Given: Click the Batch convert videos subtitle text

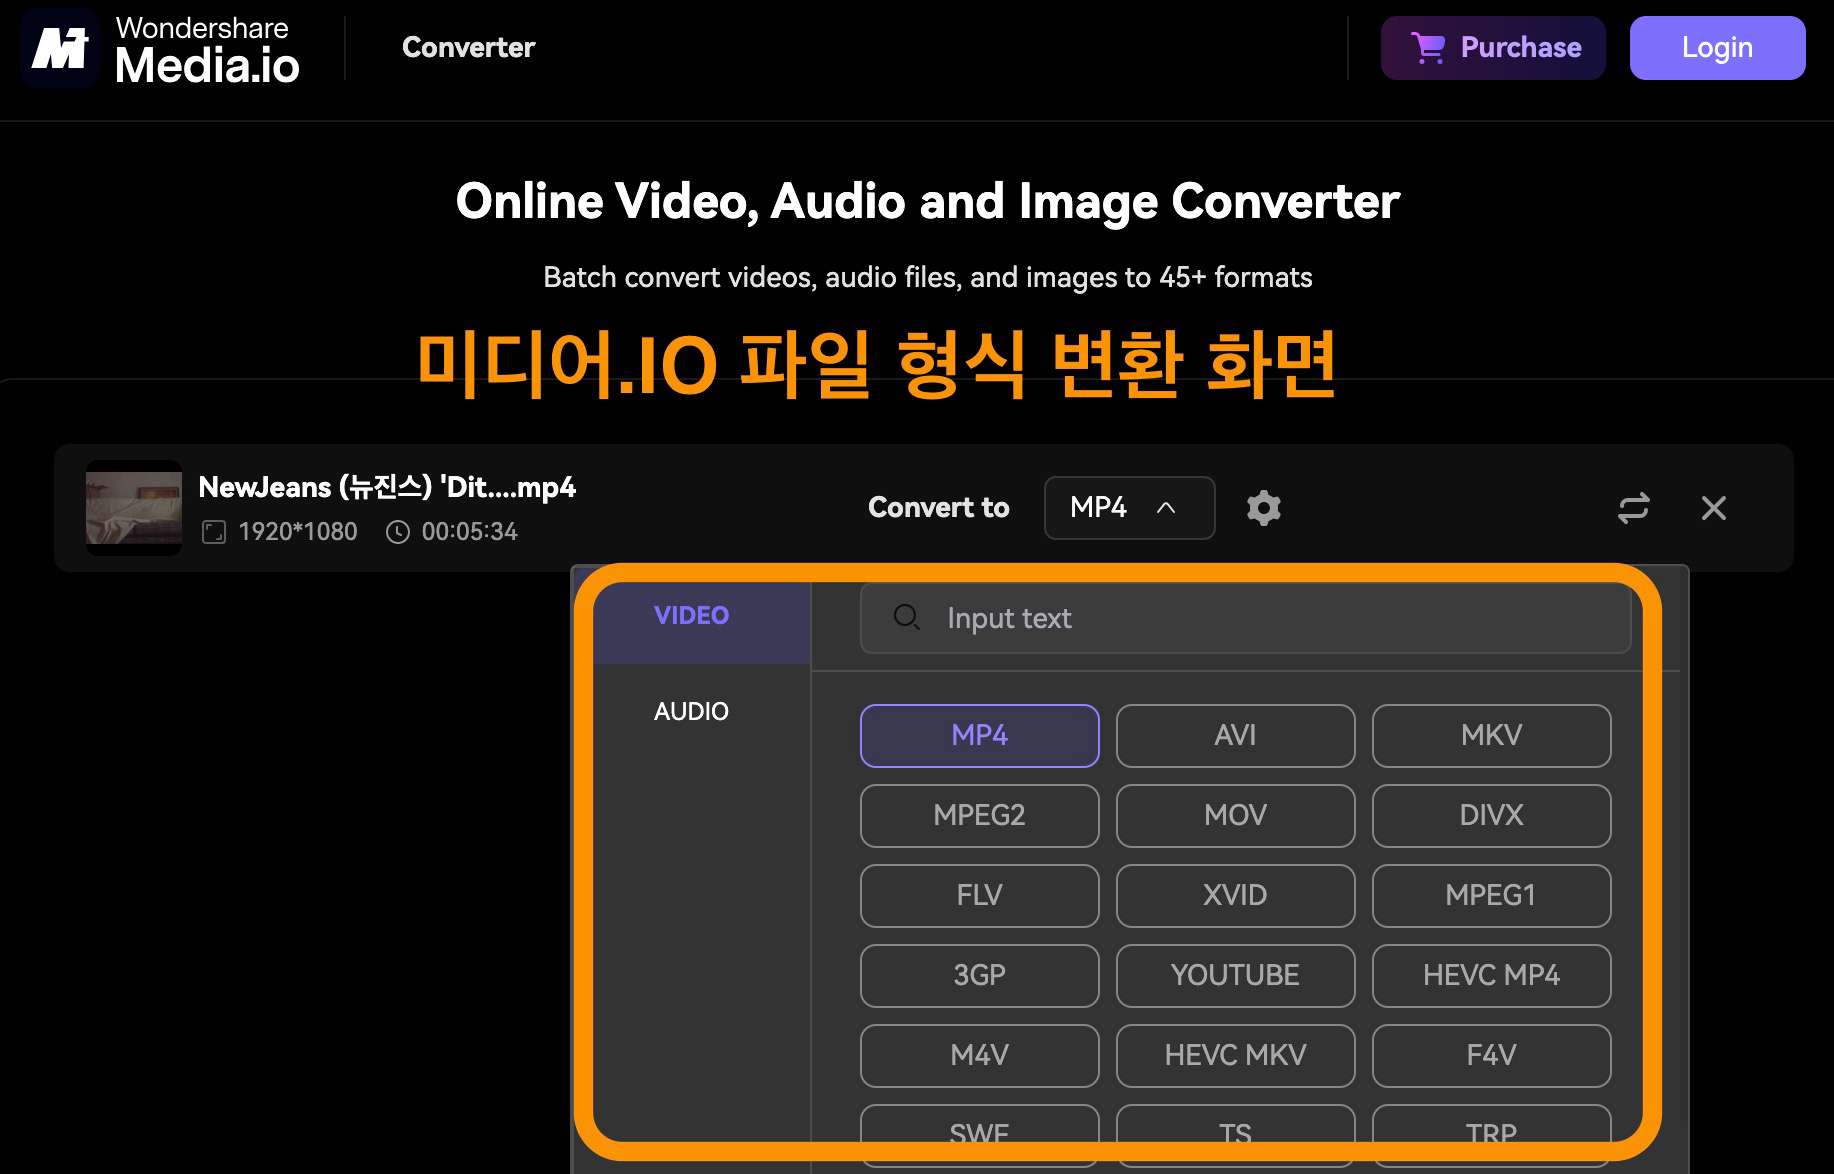Looking at the screenshot, I should point(928,277).
